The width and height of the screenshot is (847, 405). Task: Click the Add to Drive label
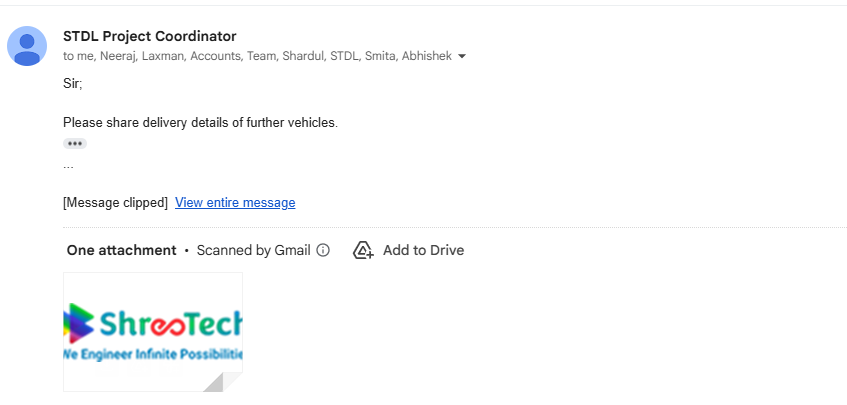423,250
